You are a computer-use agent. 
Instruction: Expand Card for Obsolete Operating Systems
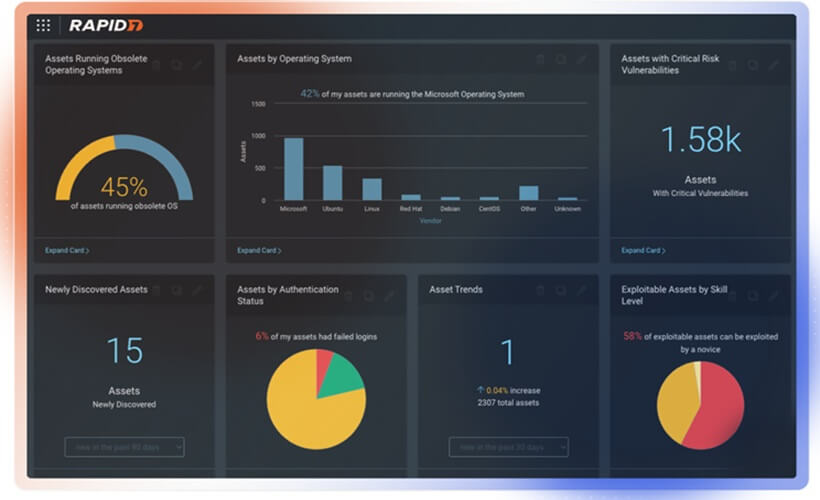pyautogui.click(x=67, y=251)
